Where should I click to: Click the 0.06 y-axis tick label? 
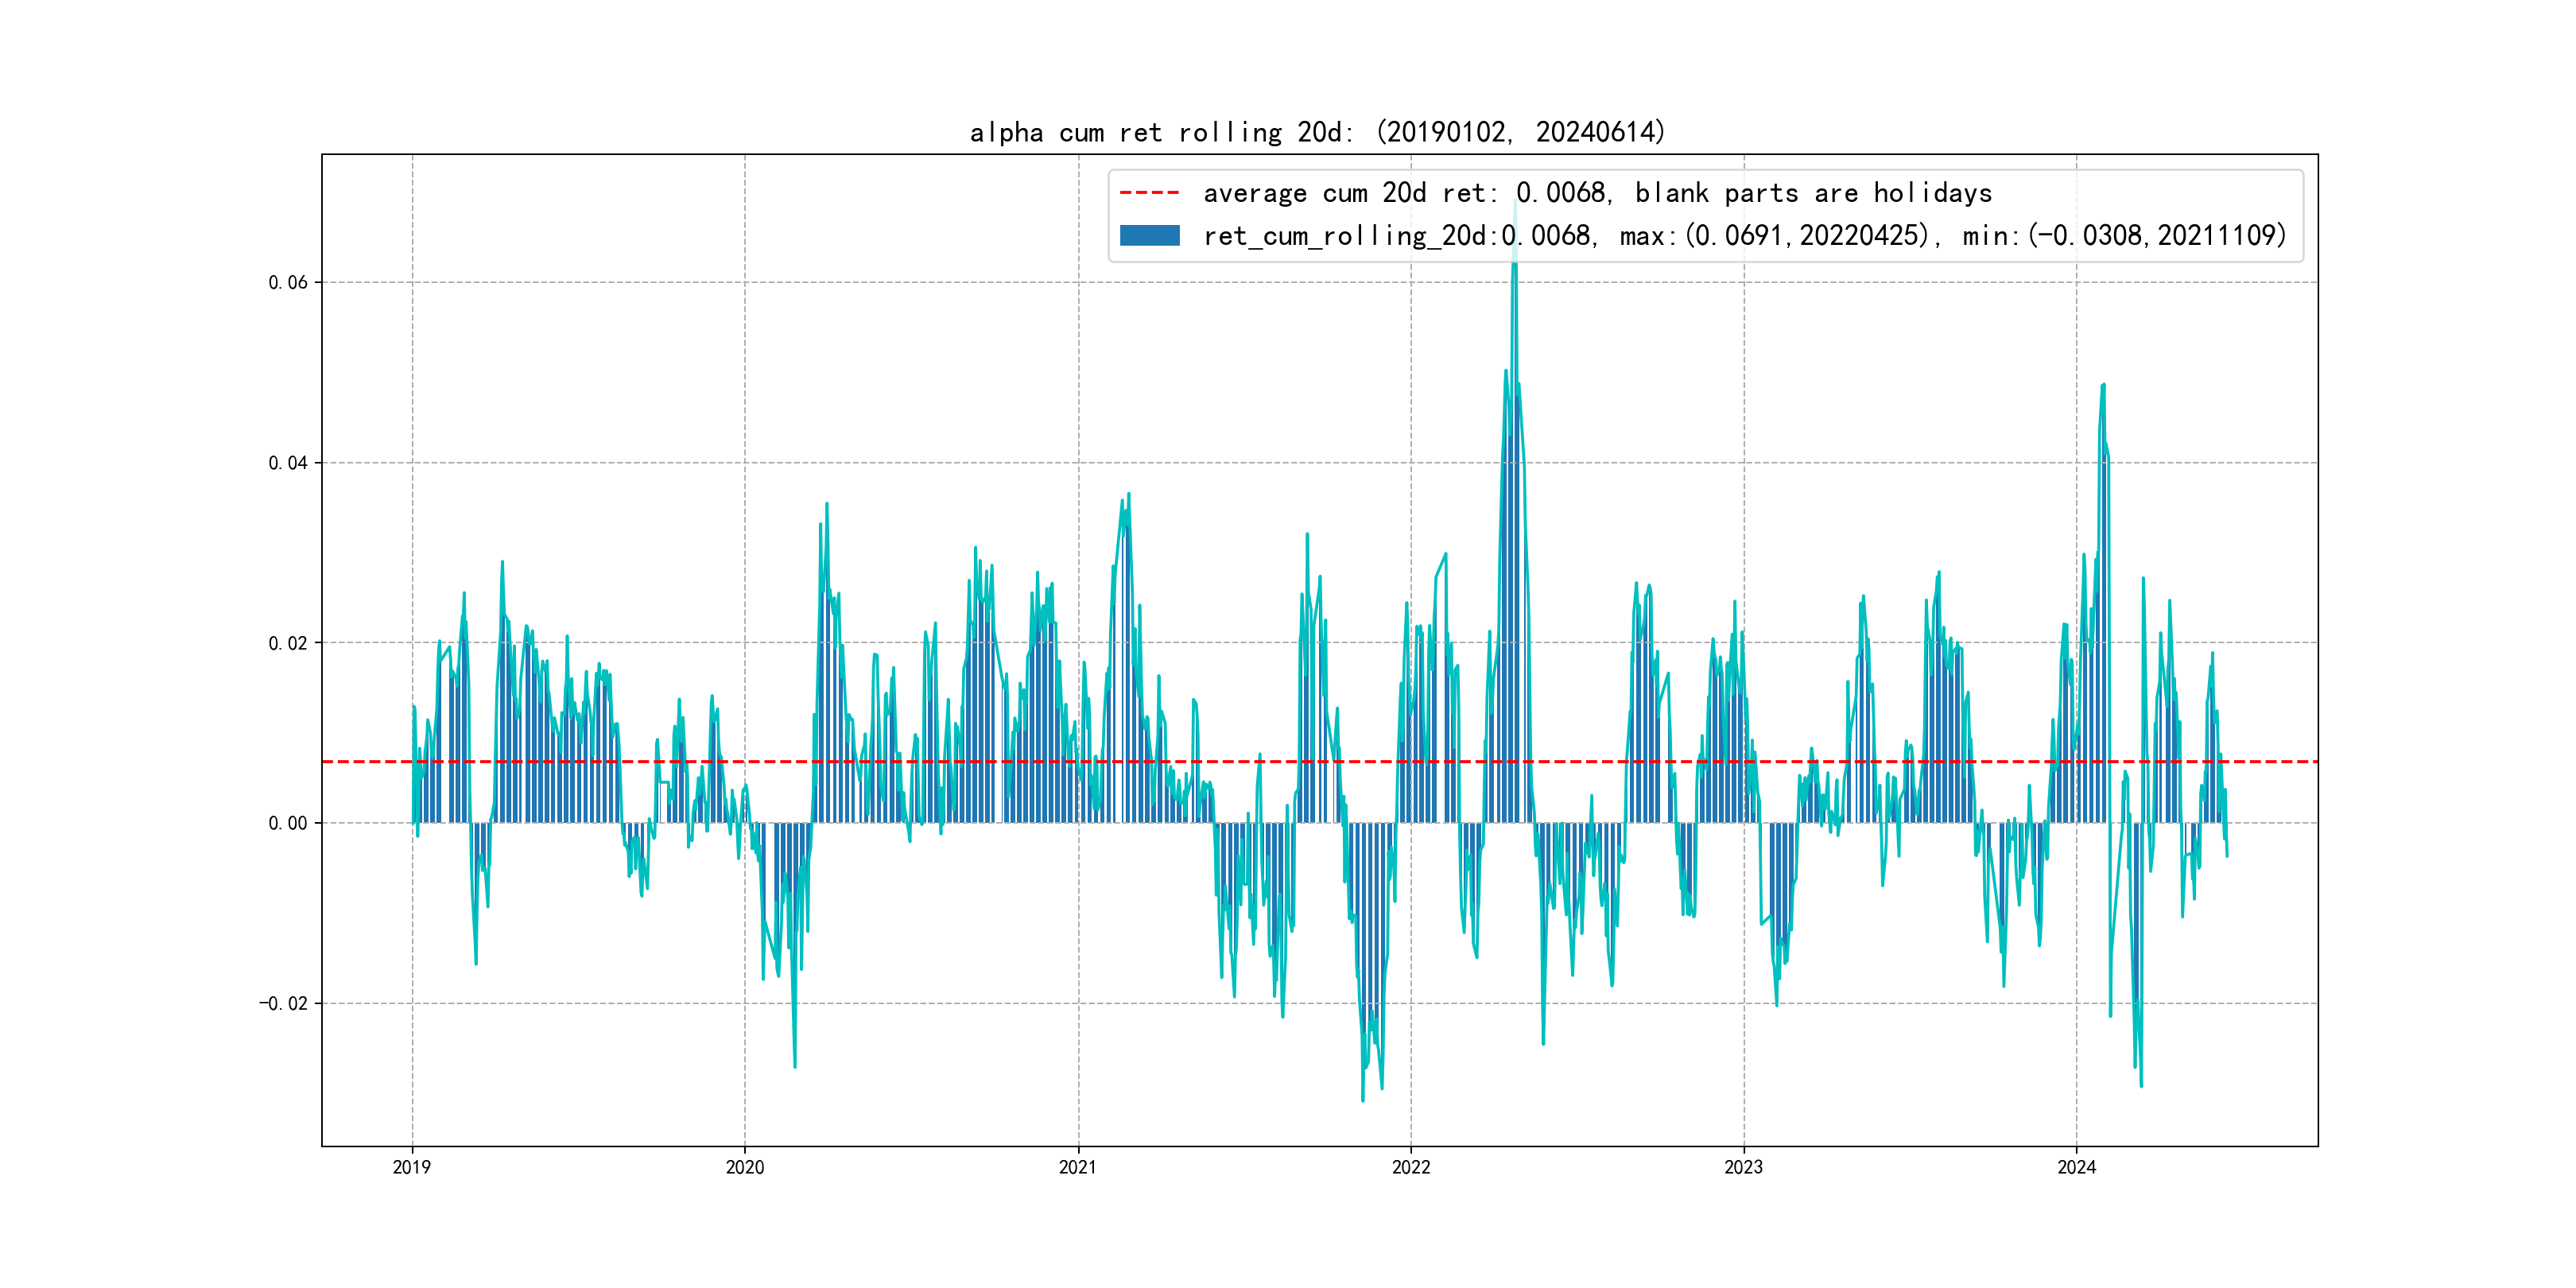point(288,282)
